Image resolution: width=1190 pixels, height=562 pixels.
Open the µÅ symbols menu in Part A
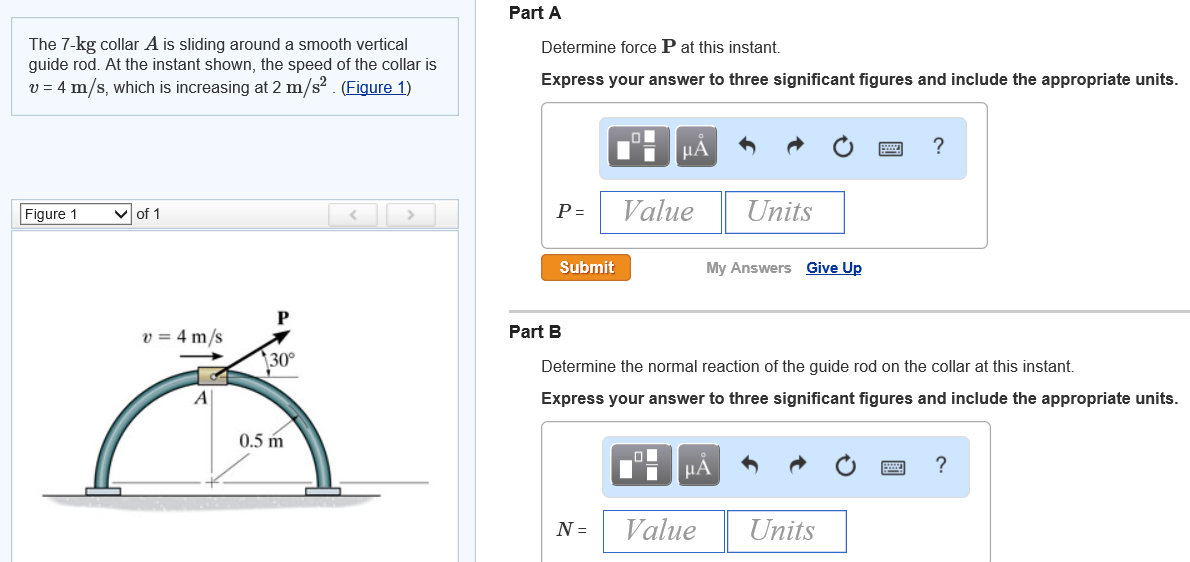coord(696,148)
